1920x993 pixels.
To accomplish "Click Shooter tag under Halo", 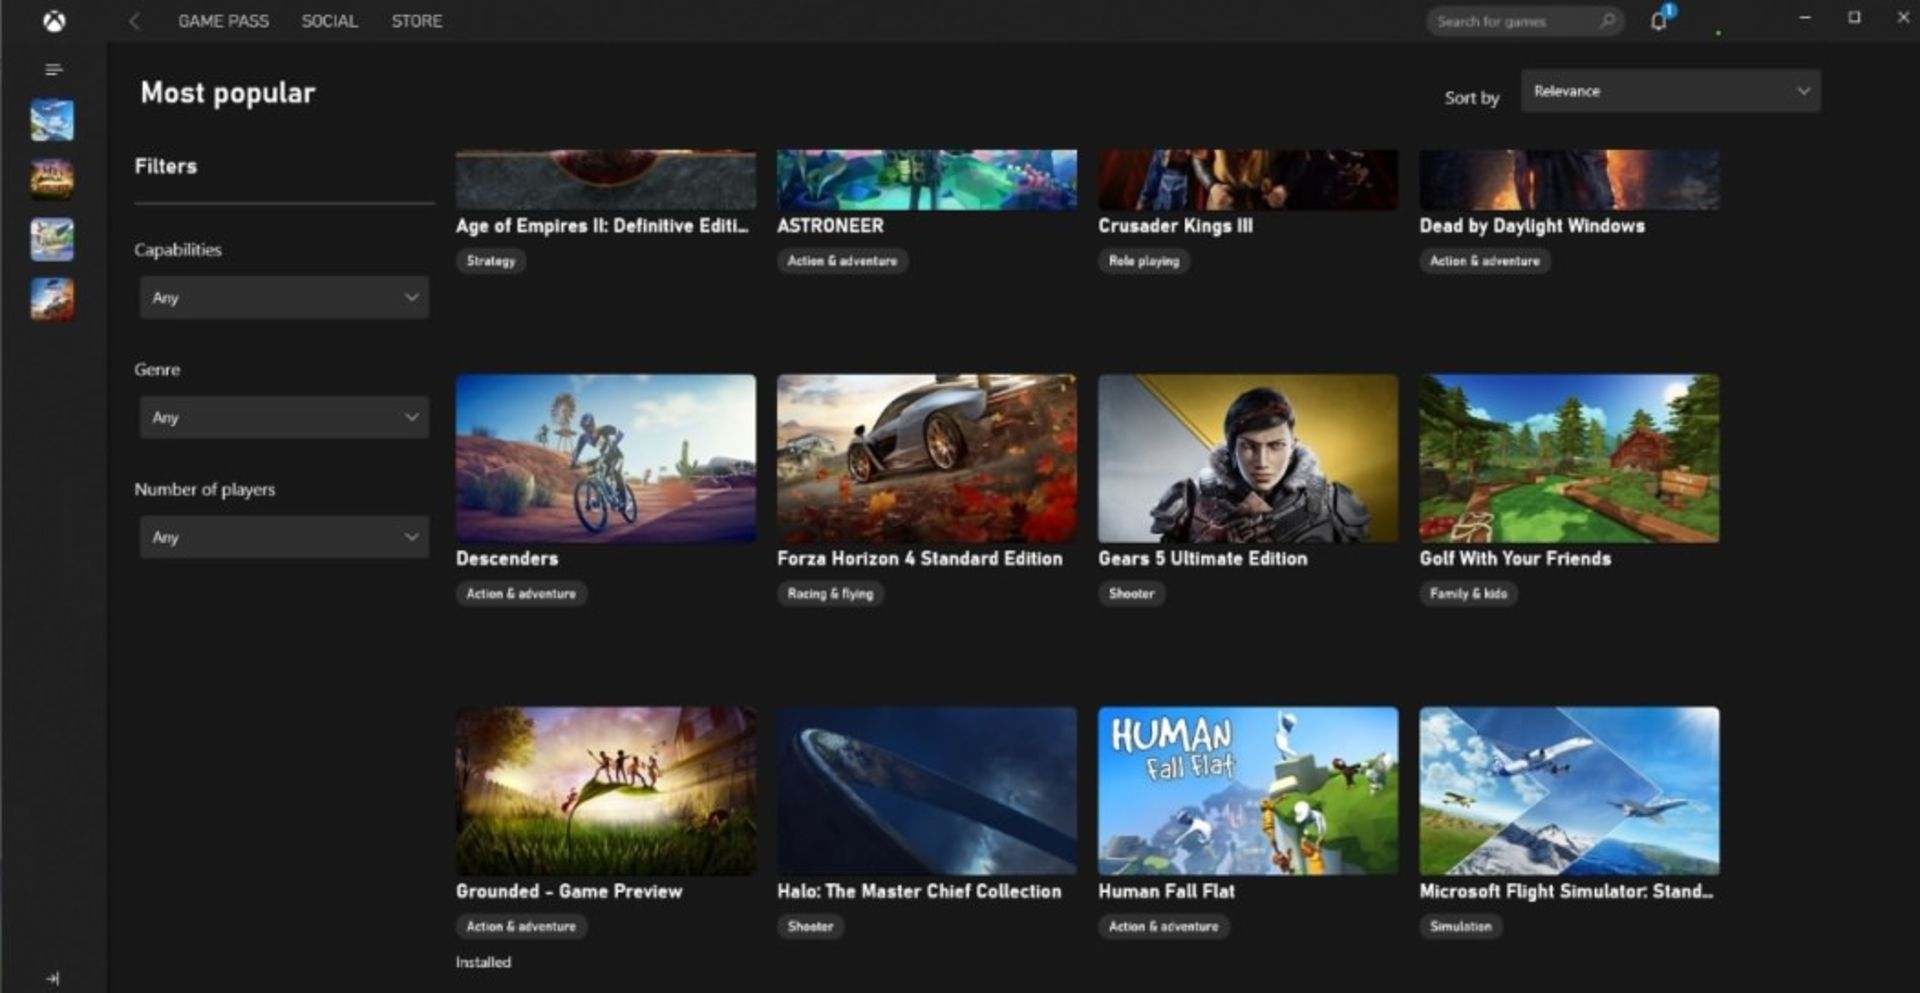I will point(810,927).
